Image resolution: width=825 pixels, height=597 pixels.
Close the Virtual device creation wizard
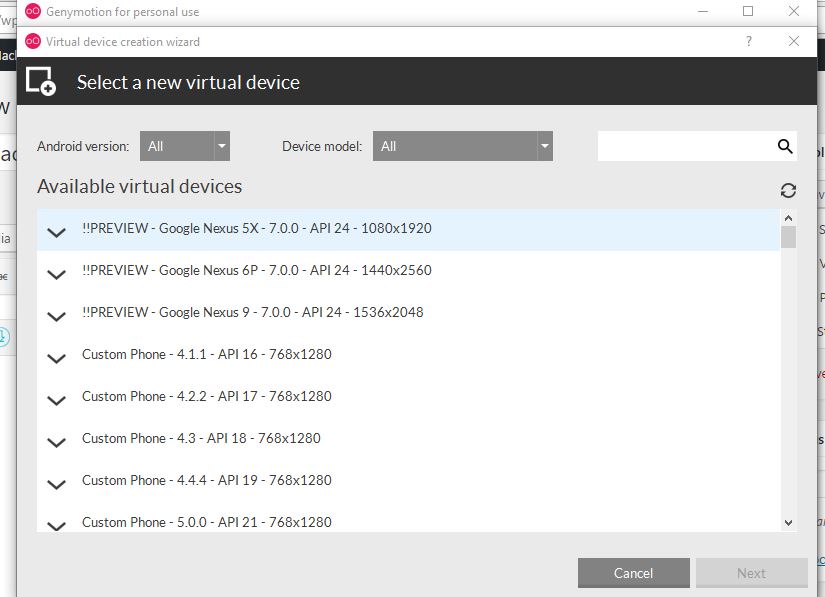coord(794,41)
